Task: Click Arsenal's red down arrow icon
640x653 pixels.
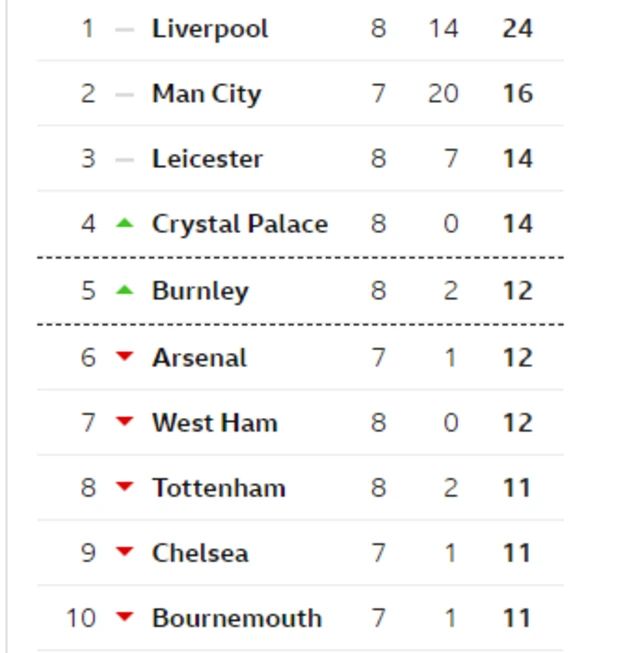Action: 124,358
